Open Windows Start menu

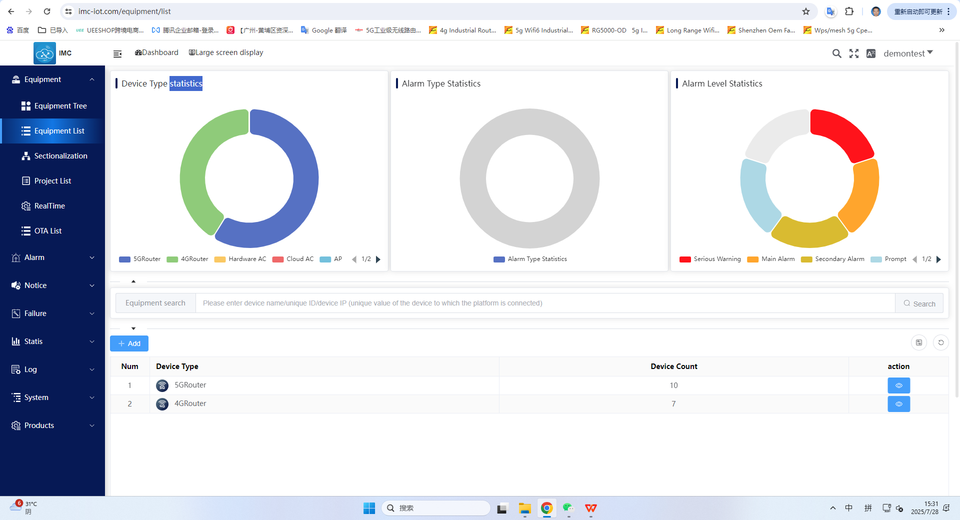[369, 508]
